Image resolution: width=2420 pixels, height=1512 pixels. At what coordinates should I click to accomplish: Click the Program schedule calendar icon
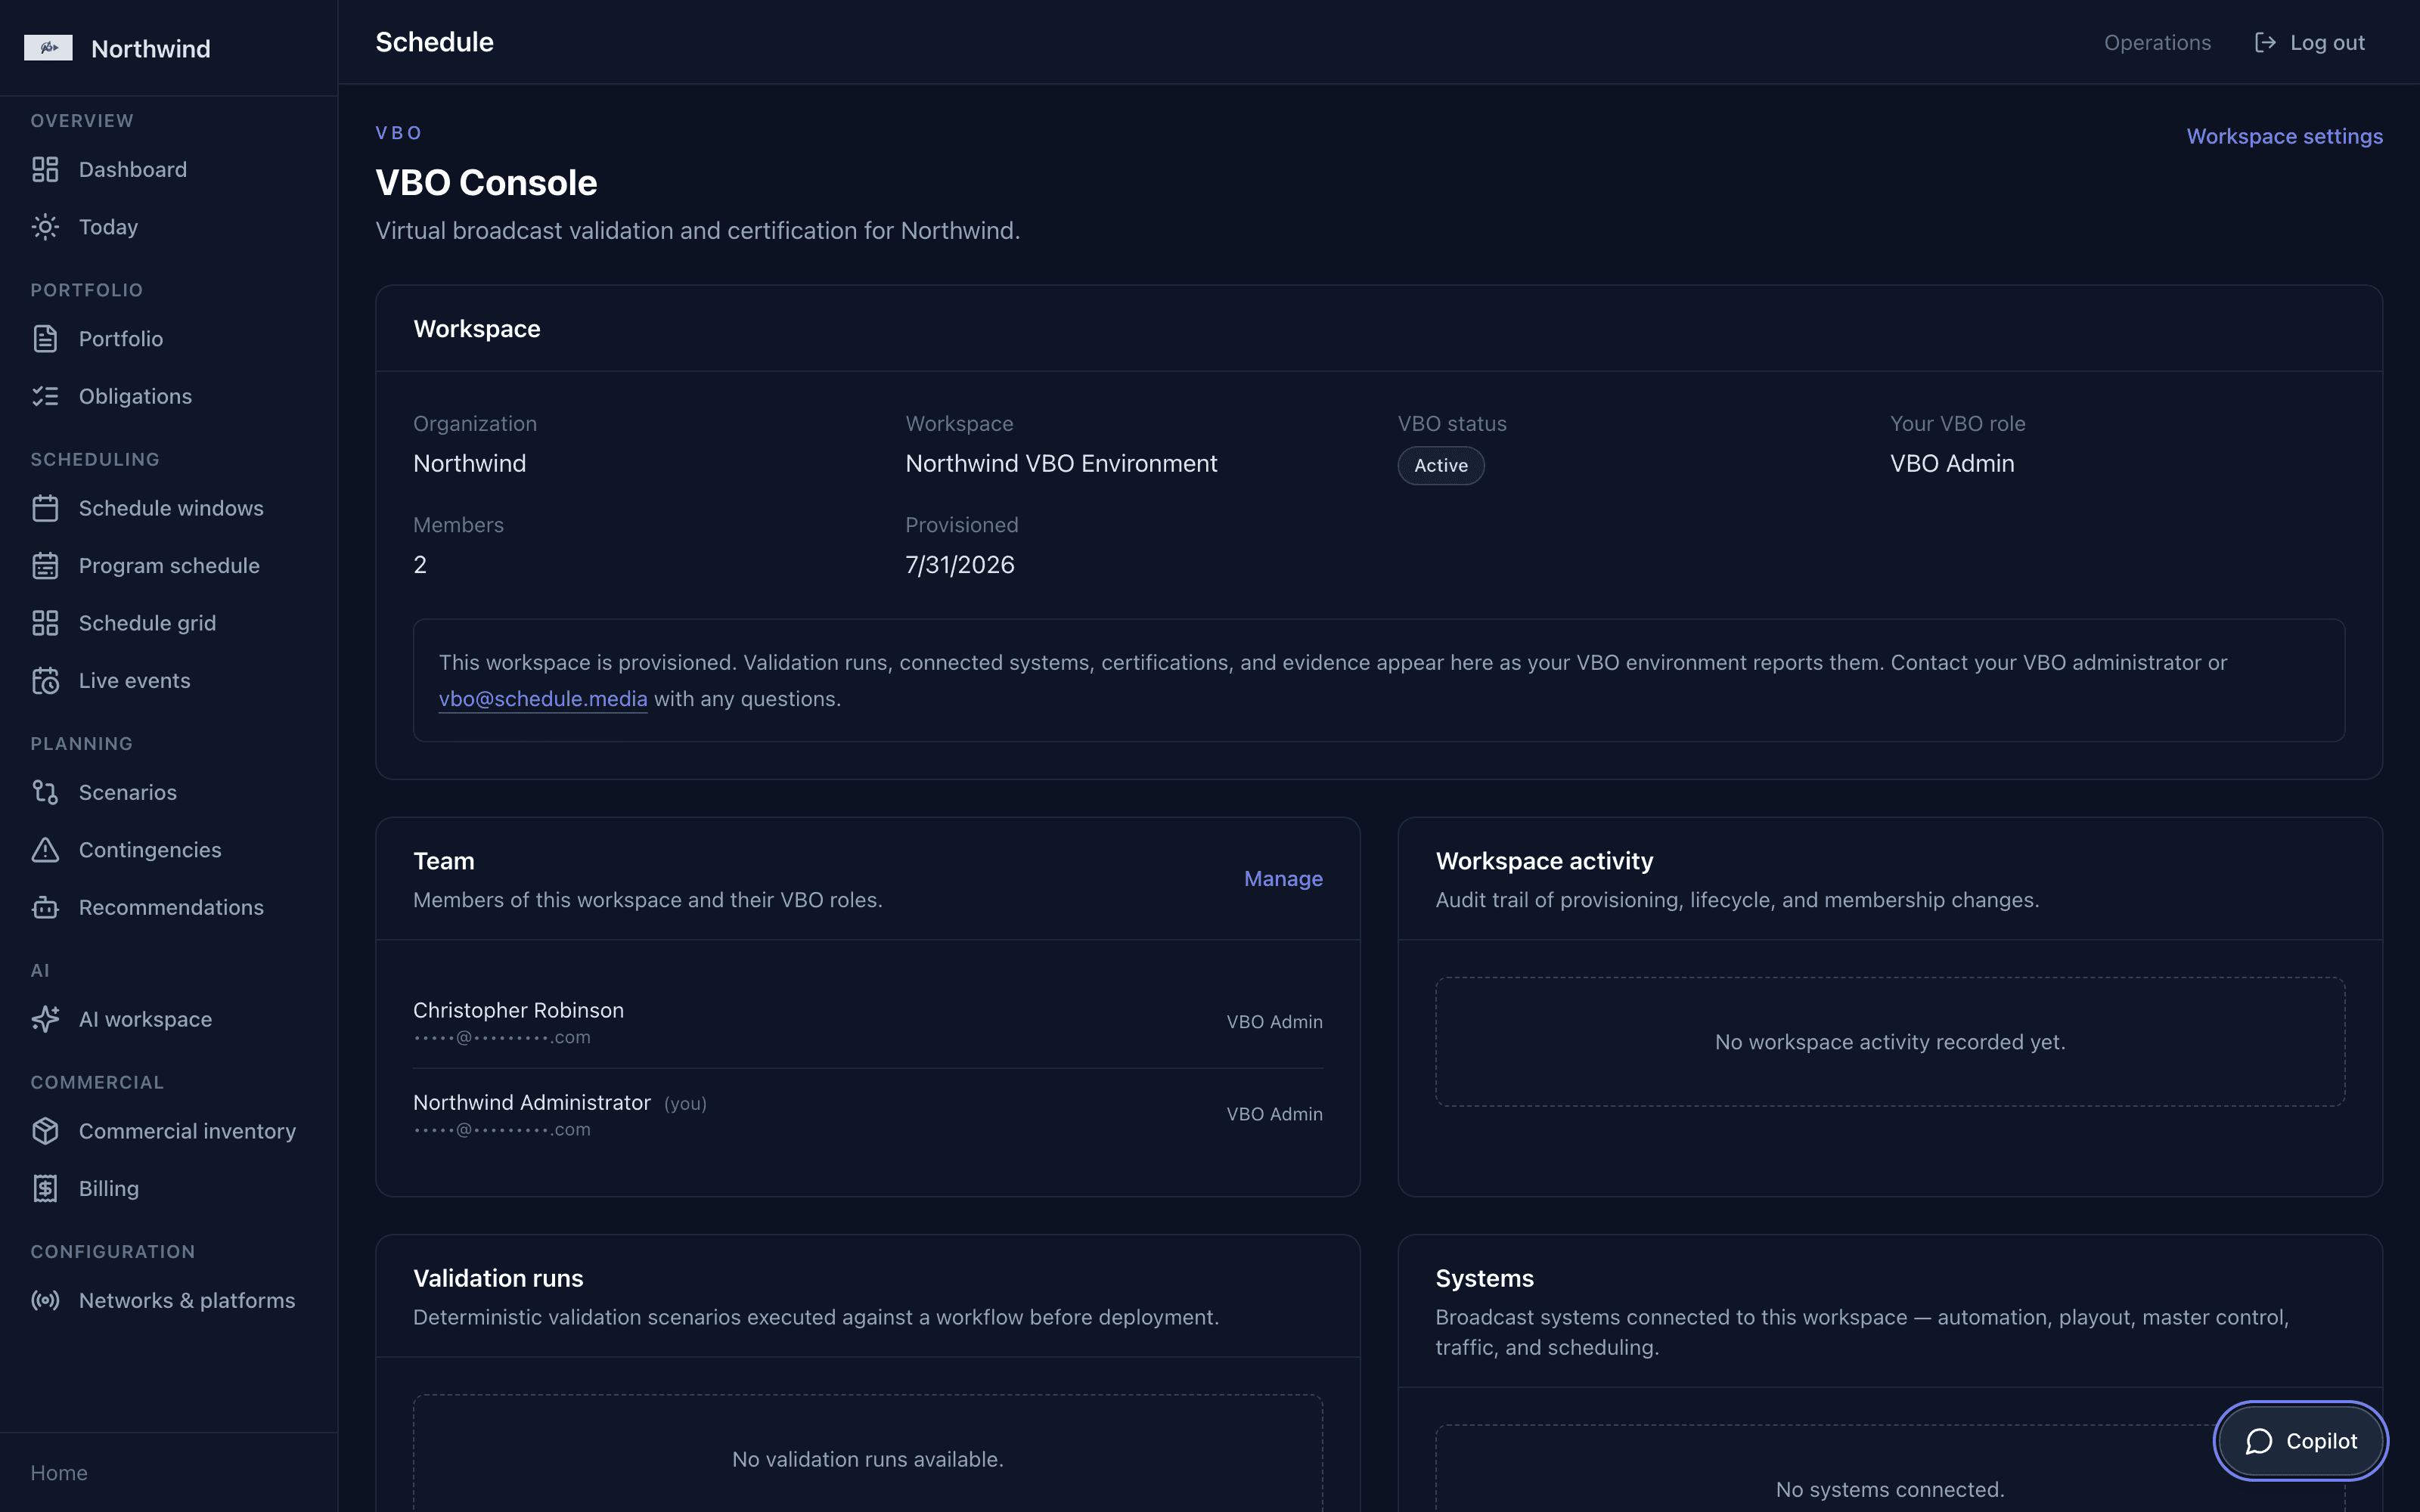coord(45,566)
